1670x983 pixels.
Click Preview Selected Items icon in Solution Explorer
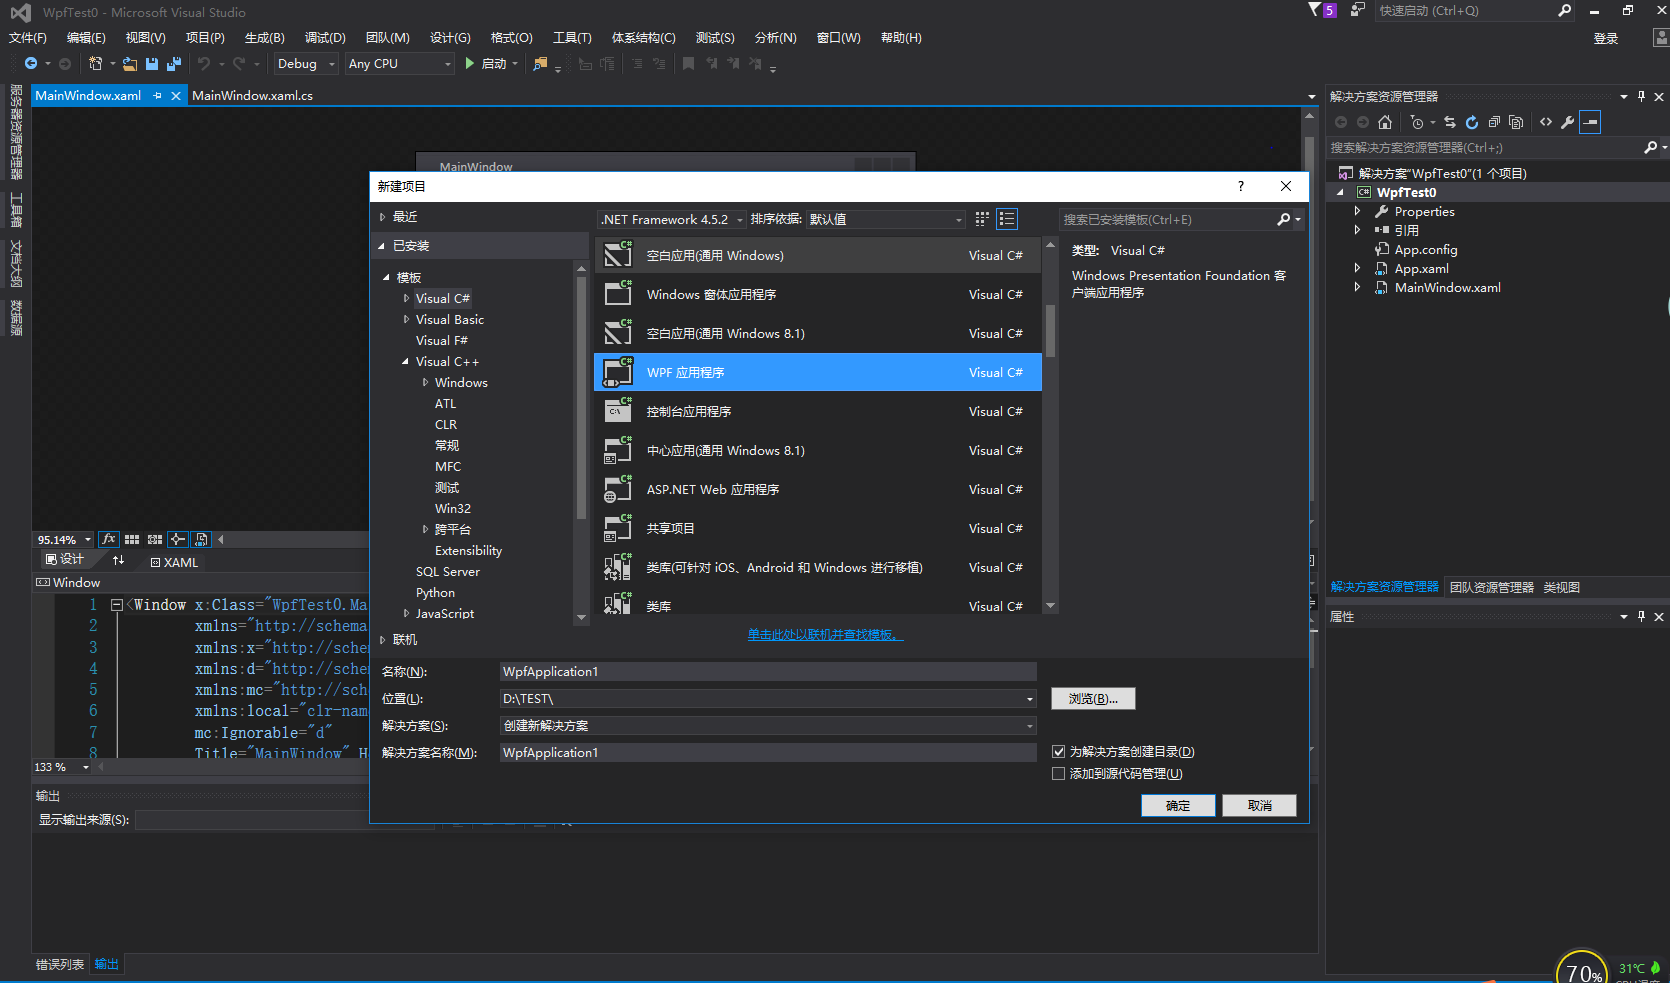(1590, 122)
